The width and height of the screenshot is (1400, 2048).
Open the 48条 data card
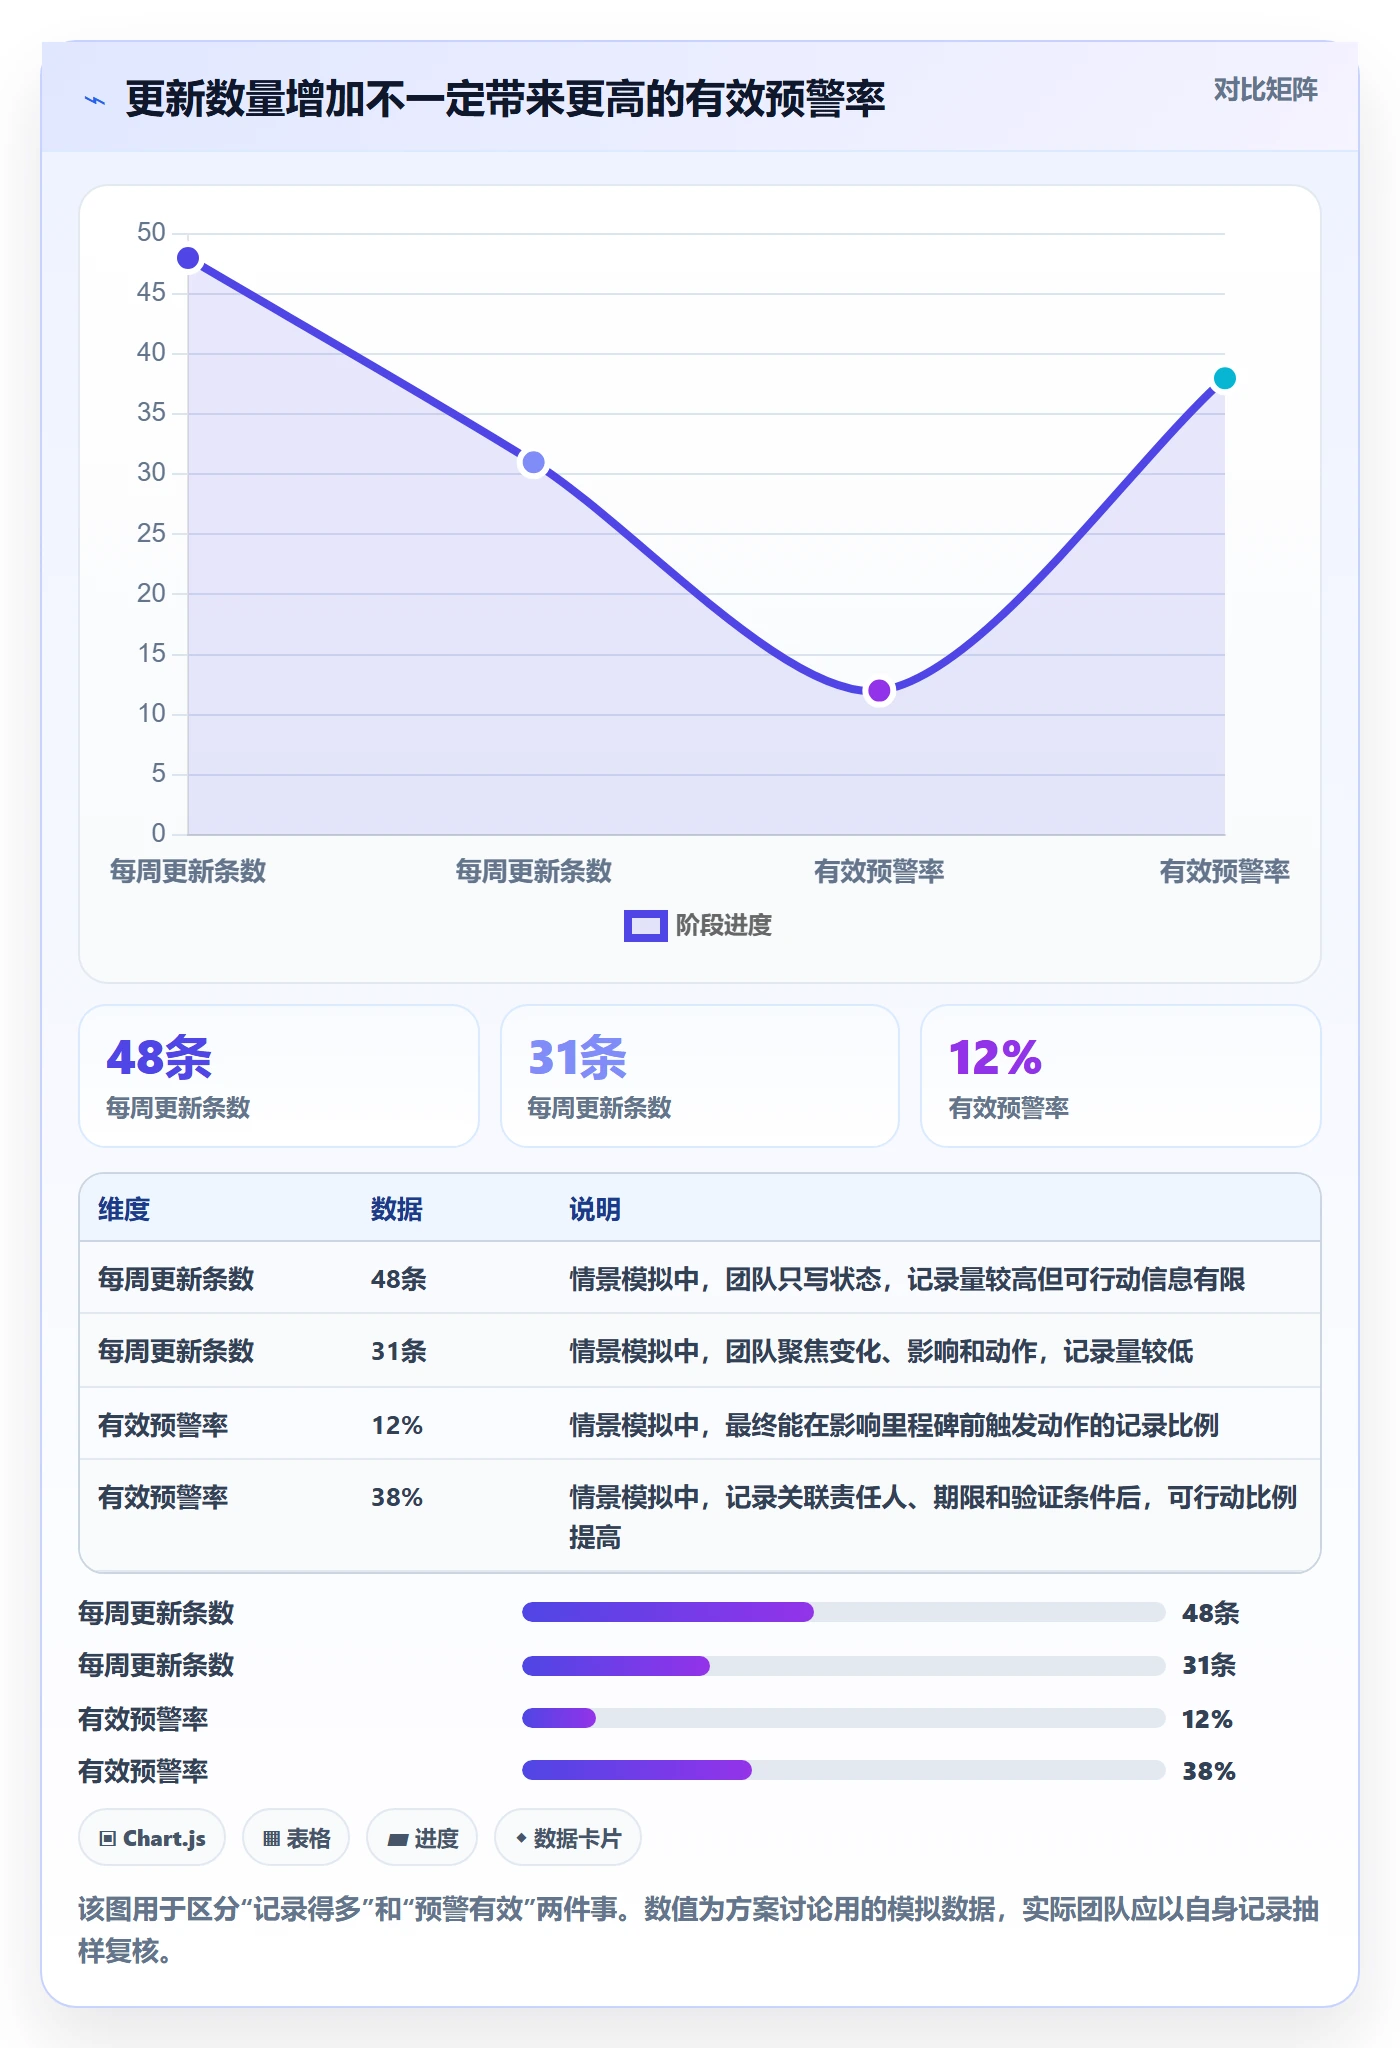pyautogui.click(x=279, y=1076)
